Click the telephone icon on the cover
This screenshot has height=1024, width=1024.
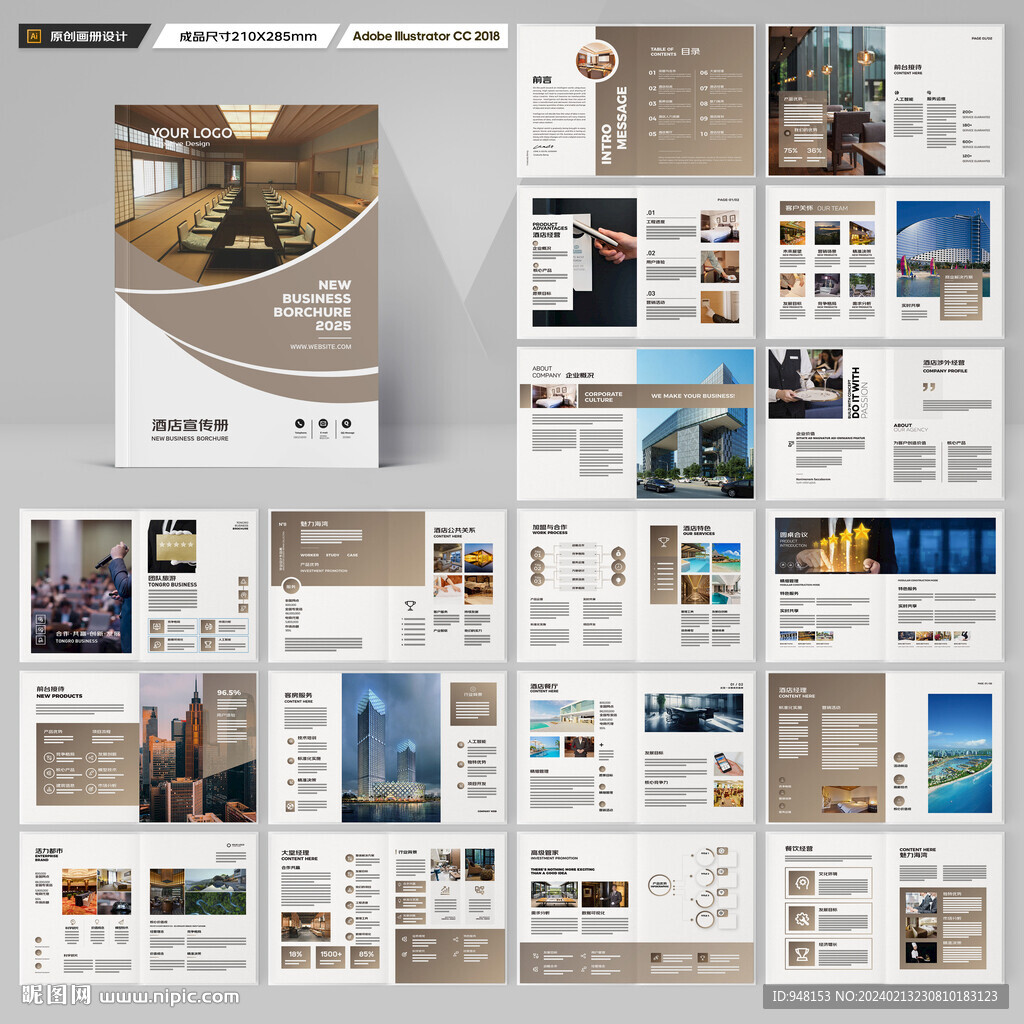click(299, 424)
